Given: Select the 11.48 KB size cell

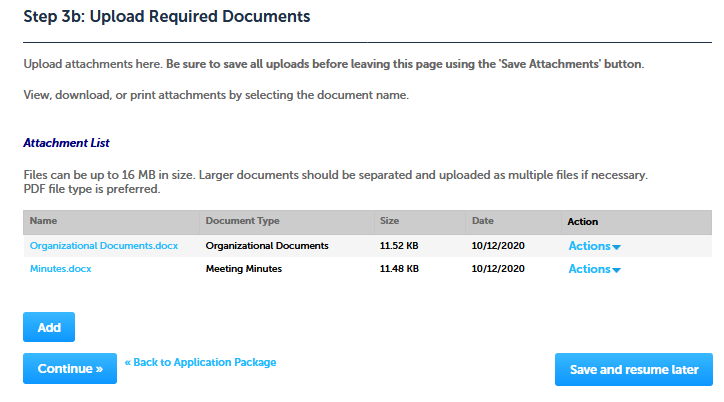Looking at the screenshot, I should pos(399,269).
